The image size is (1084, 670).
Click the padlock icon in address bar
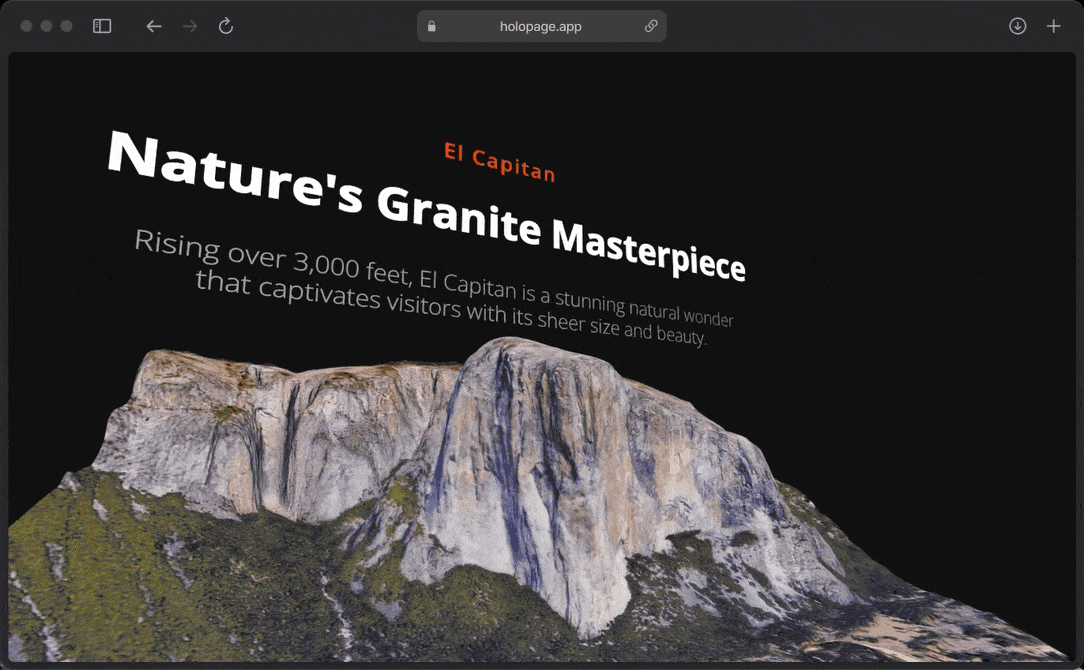pos(432,27)
